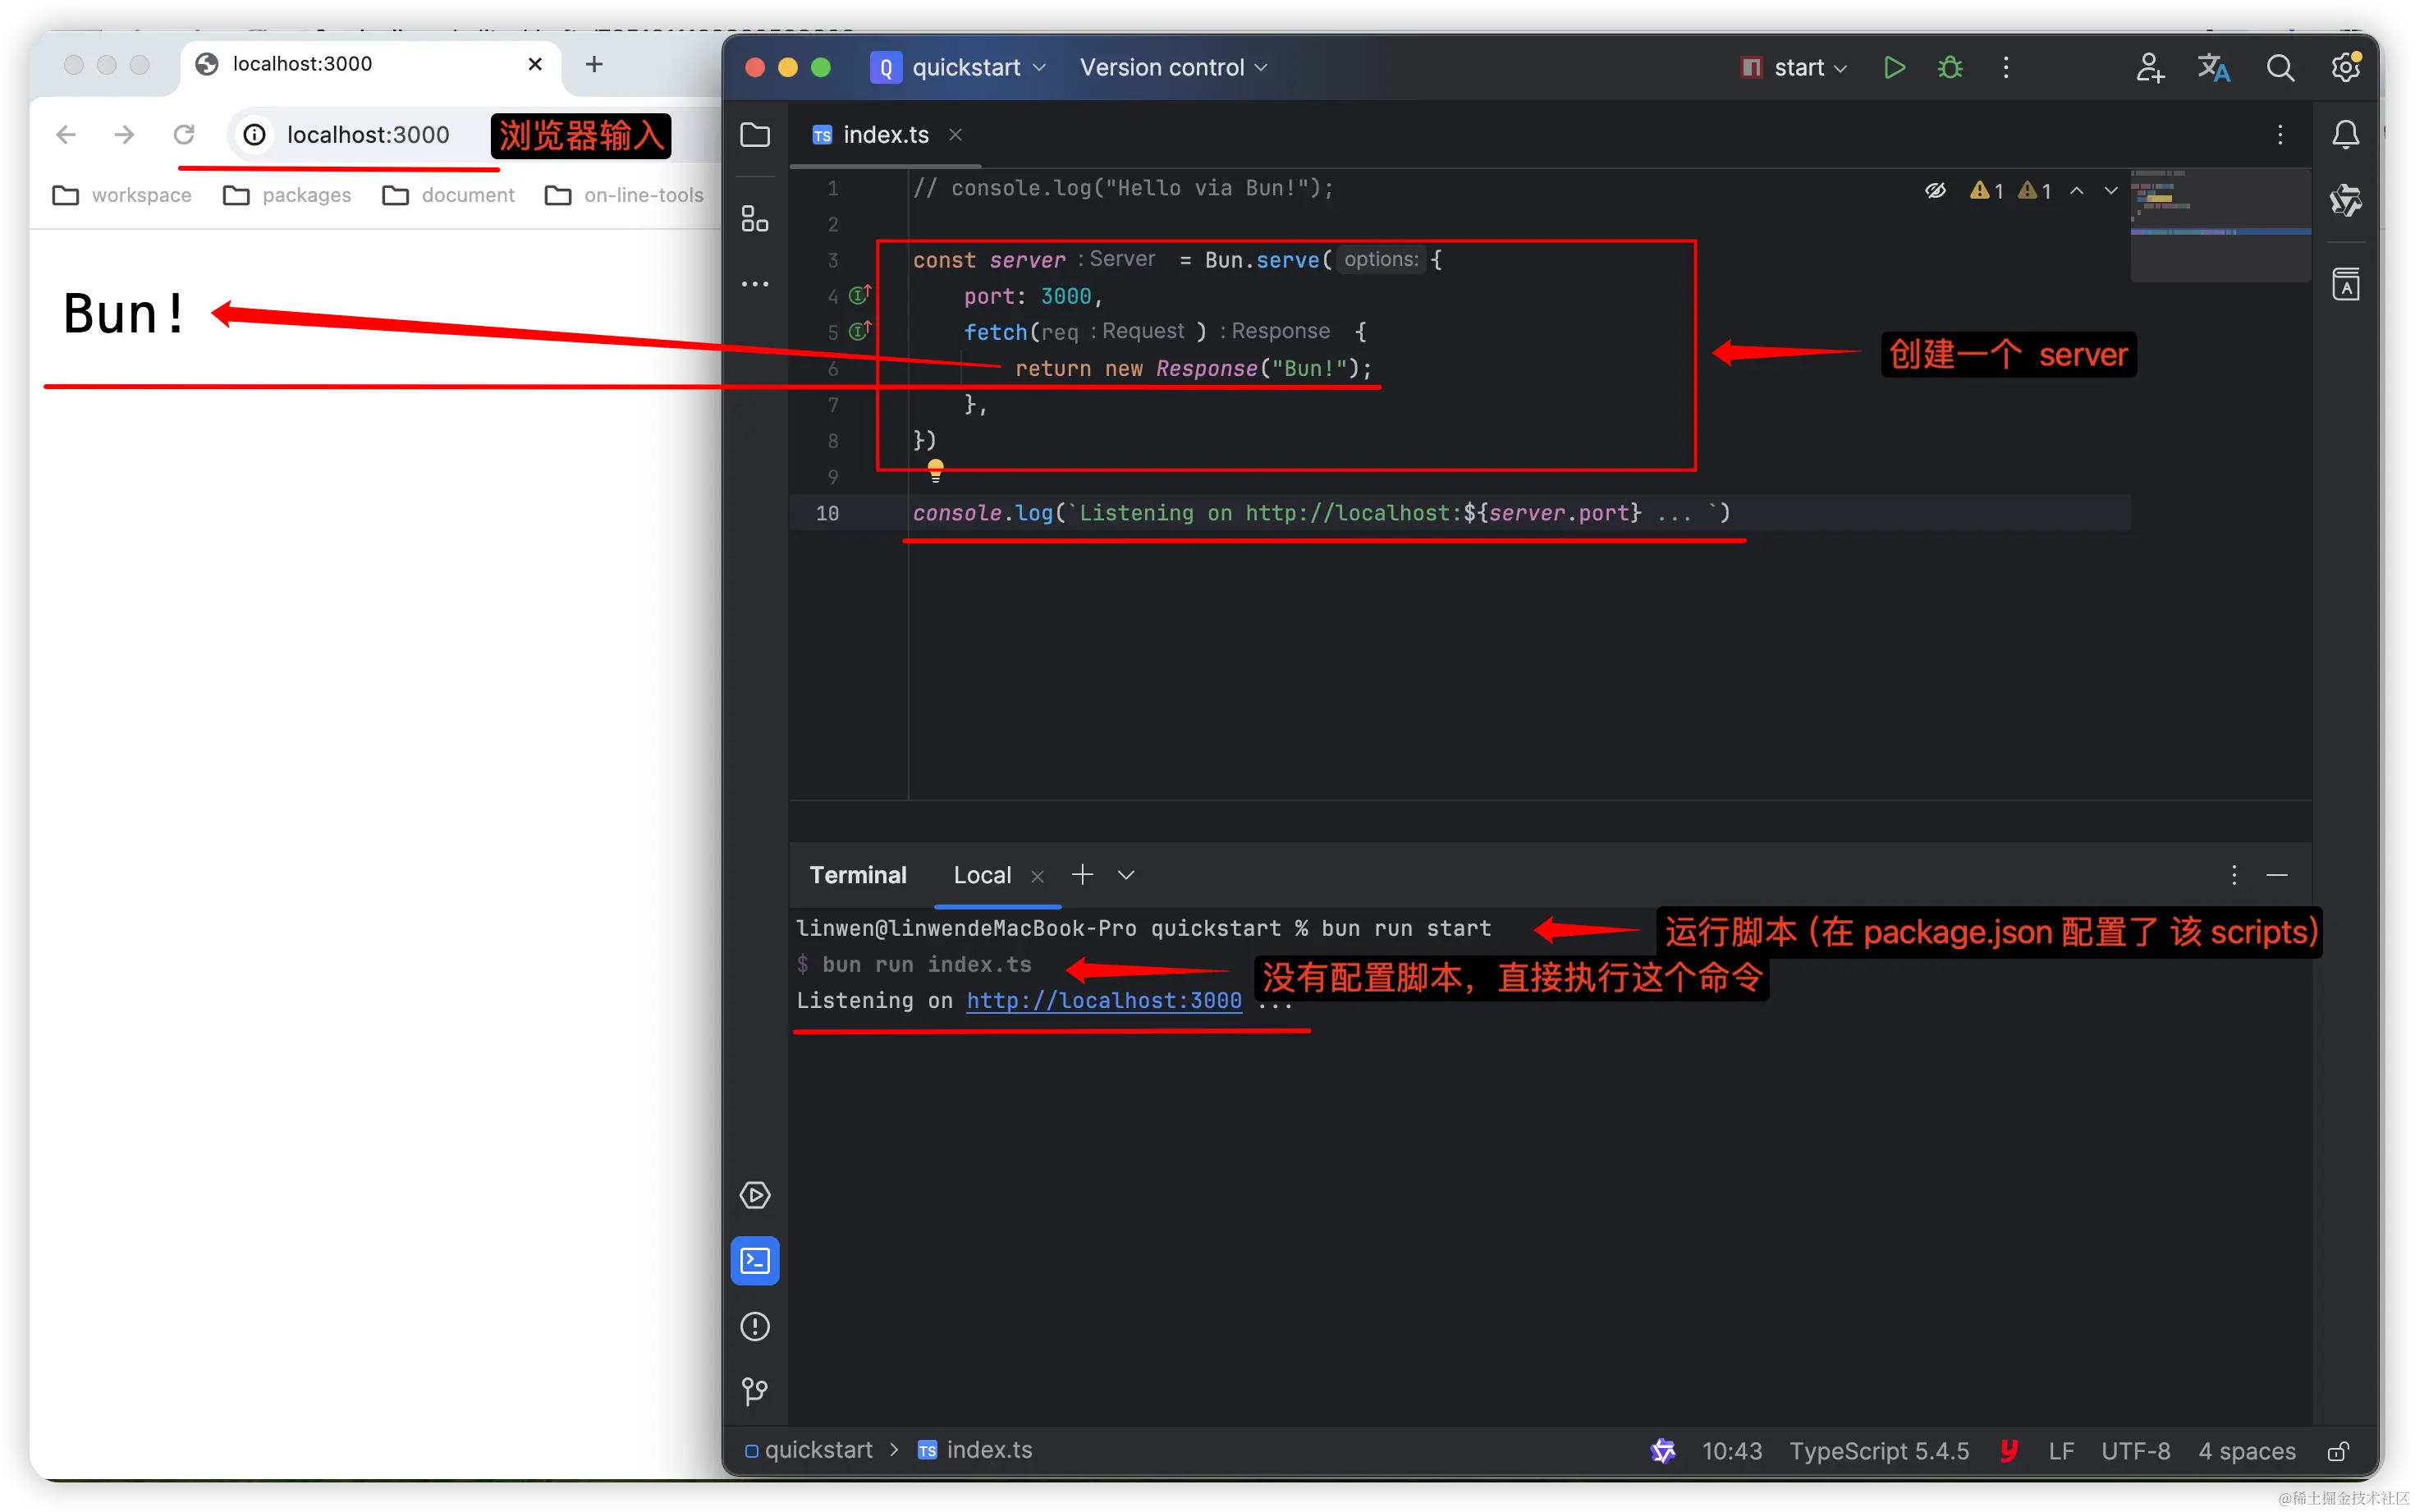Viewport: 2415px width, 1512px height.
Task: Expand the quickstart project dropdown
Action: pyautogui.click(x=958, y=67)
